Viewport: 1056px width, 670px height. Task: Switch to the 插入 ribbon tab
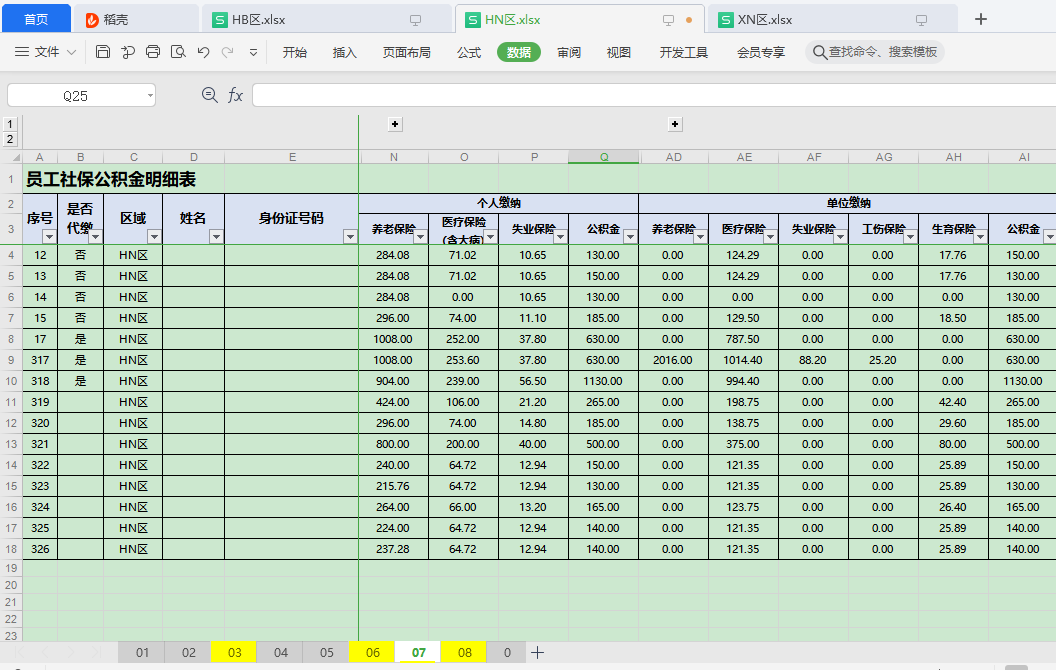pos(344,52)
